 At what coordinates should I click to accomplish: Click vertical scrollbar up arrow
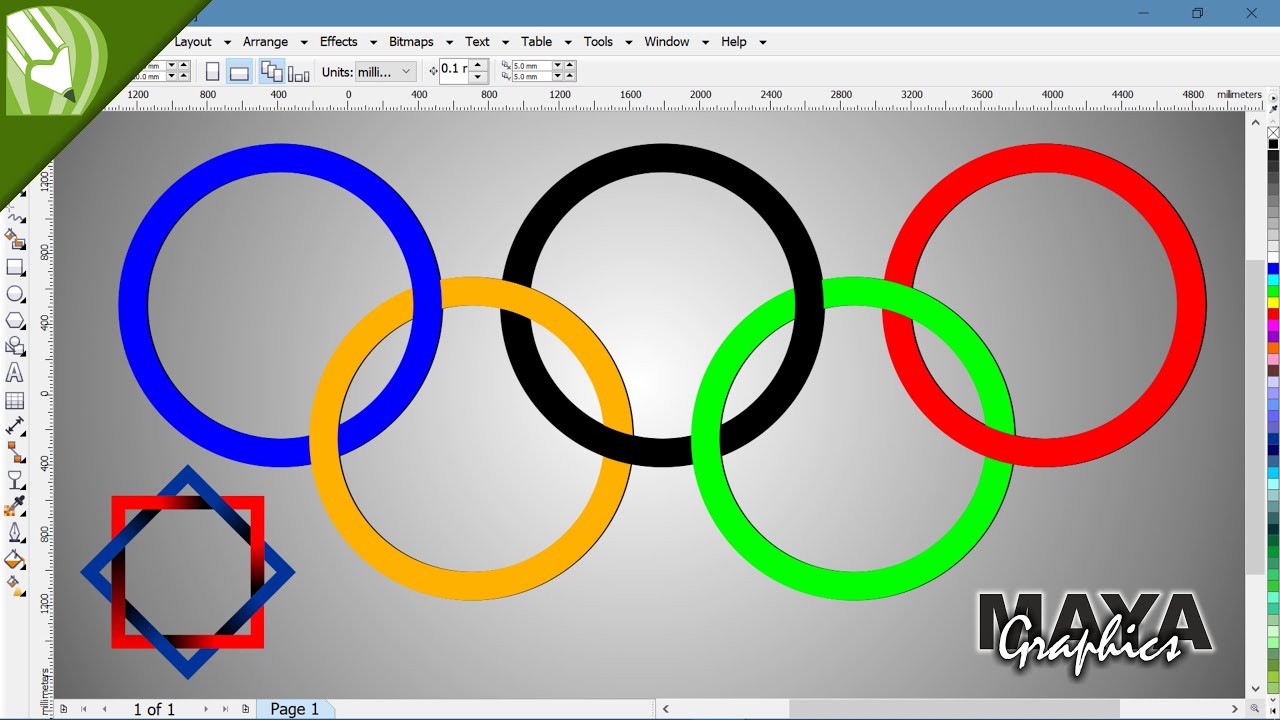click(x=1255, y=121)
